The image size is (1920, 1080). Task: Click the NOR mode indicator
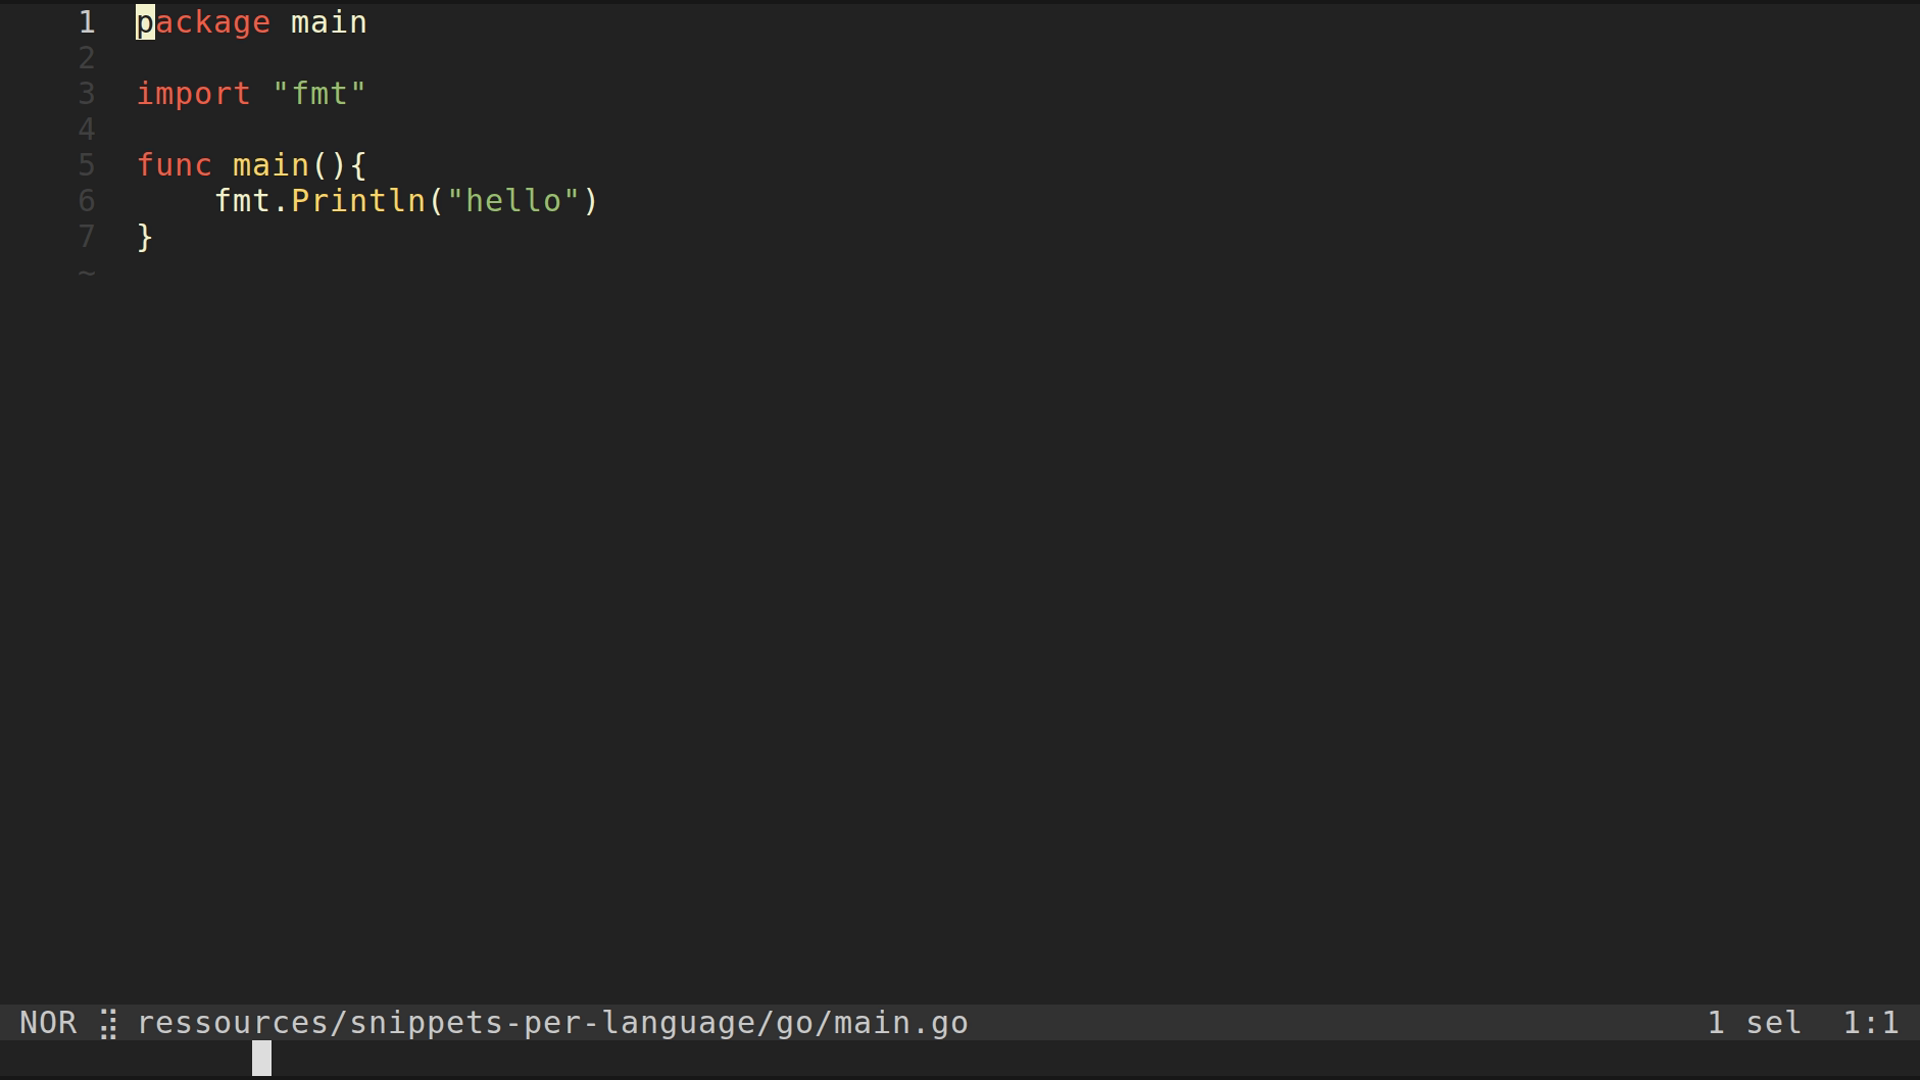coord(48,1023)
